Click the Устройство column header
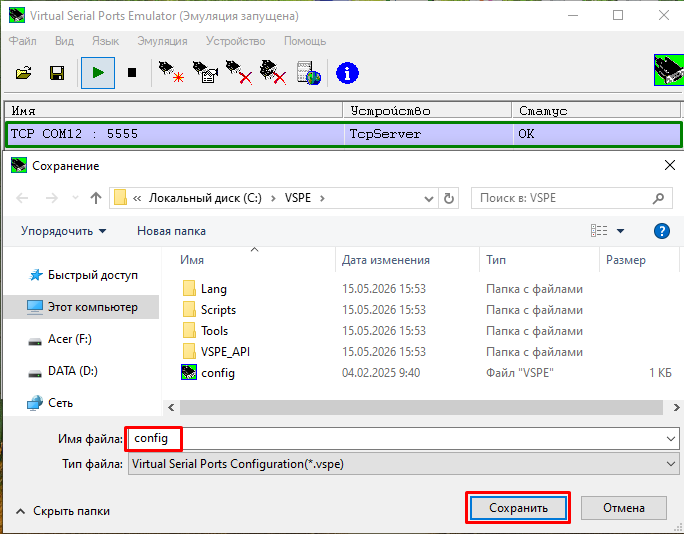684x534 pixels. click(427, 110)
